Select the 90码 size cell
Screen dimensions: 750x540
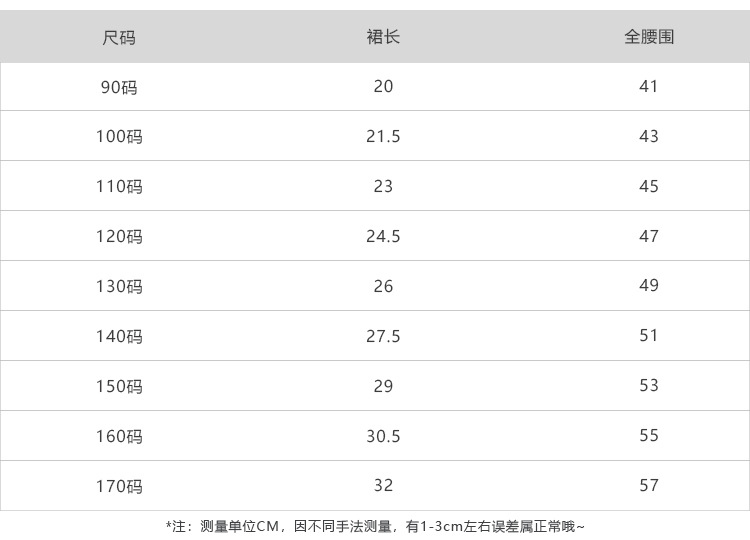119,87
